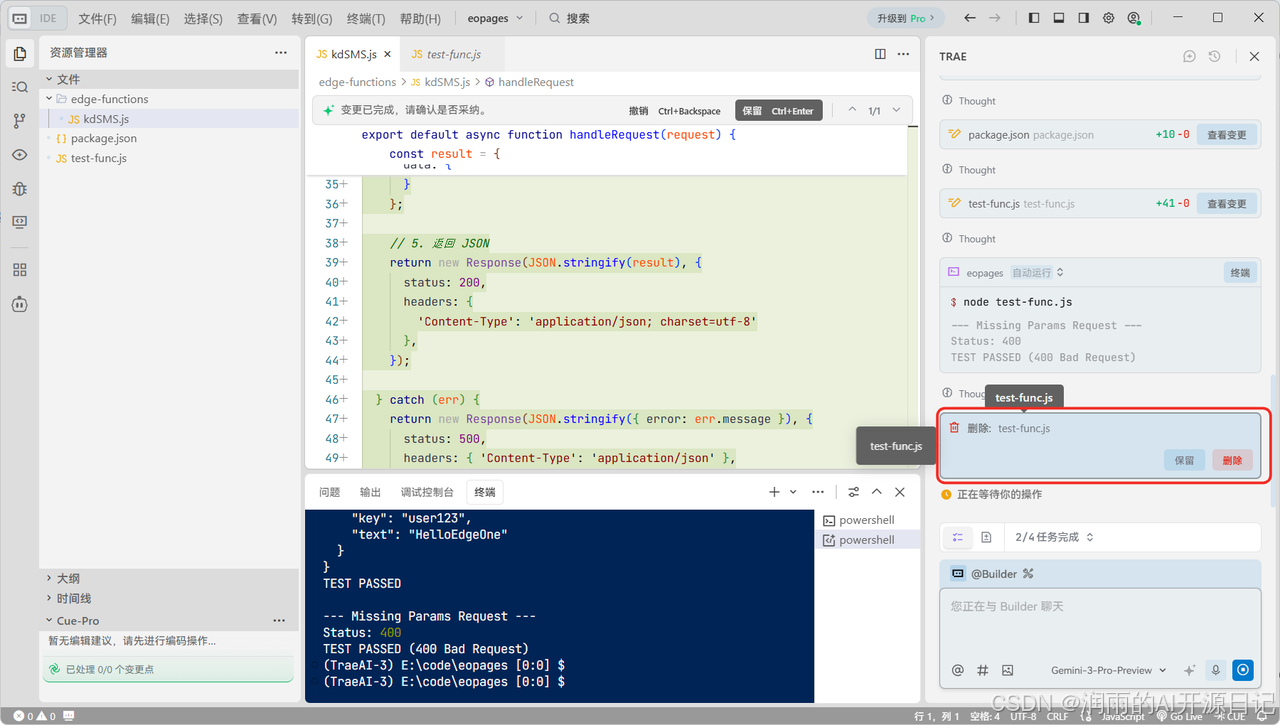
Task: Start a new chat in TRAE panel
Action: pyautogui.click(x=1189, y=56)
